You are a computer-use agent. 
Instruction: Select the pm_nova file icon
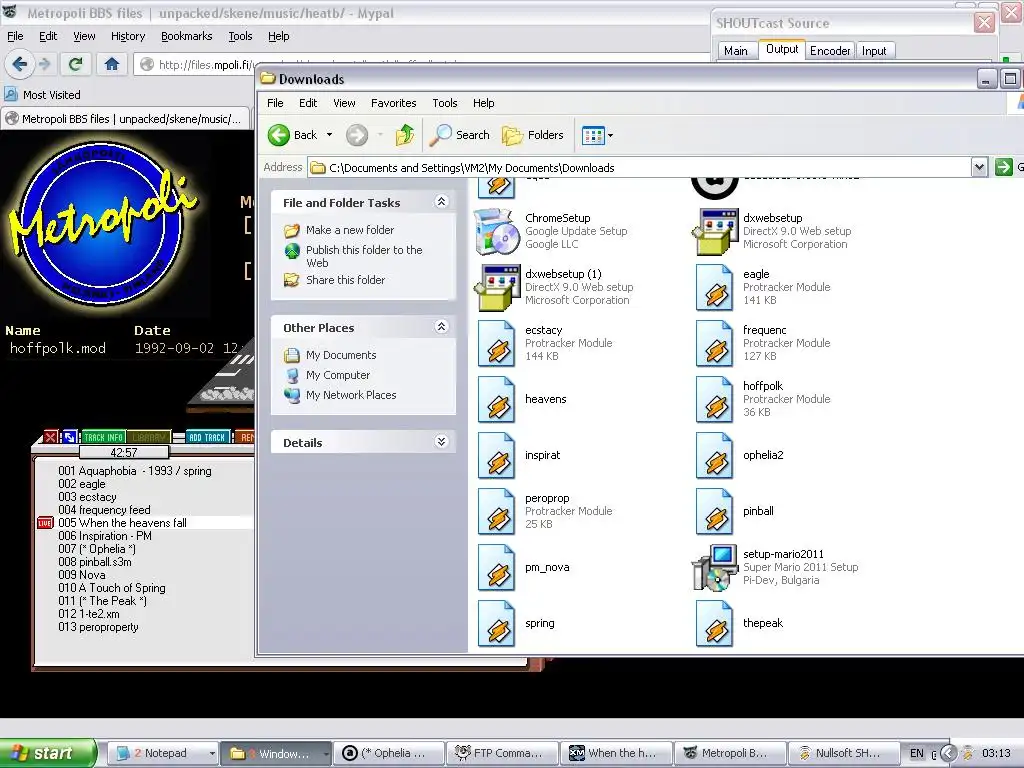[x=496, y=568]
